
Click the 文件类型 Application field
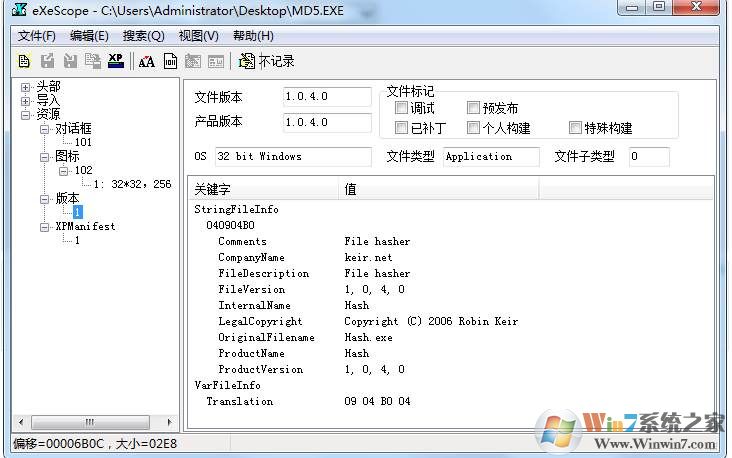491,156
